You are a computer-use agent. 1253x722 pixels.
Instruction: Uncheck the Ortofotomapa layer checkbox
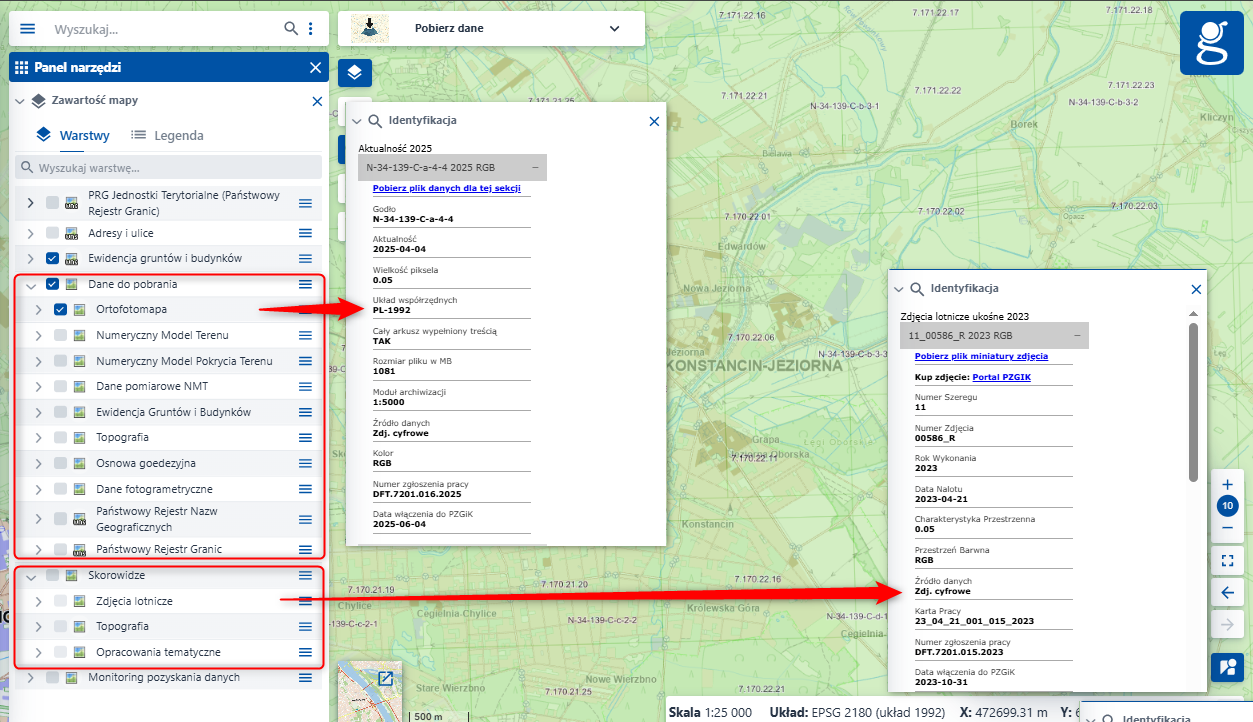60,310
